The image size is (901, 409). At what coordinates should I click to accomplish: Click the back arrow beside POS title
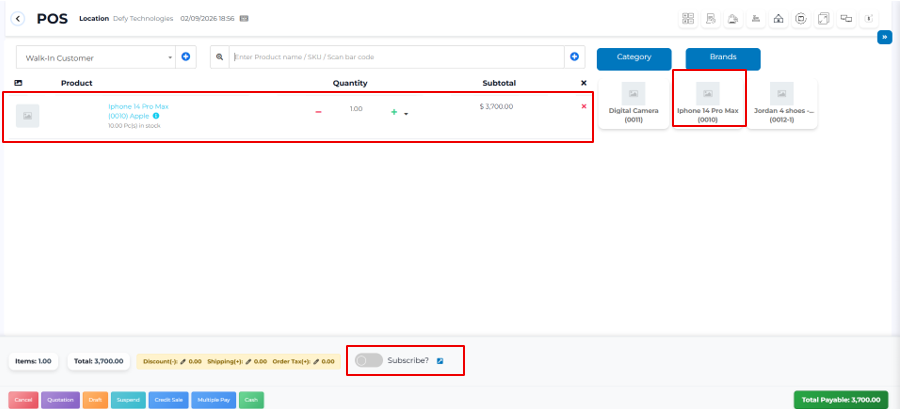click(x=18, y=18)
